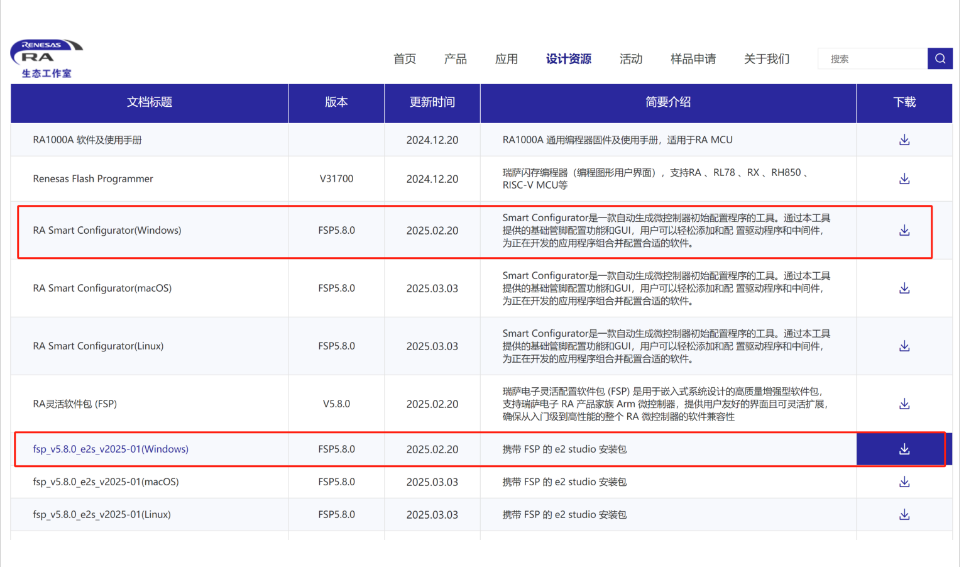
Task: Click RA Smart Configurator(Linux) title
Action: pyautogui.click(x=98, y=346)
